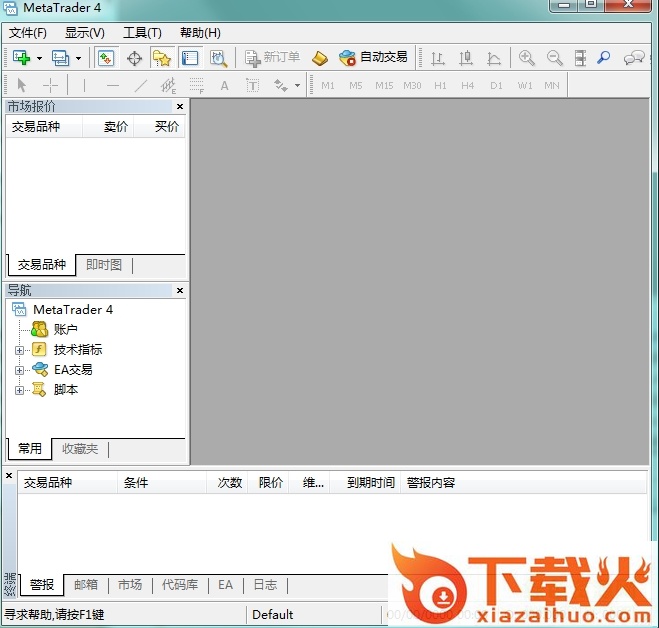Viewport: 659px width, 628px height.
Task: Switch to the 收藏夹 tab in Navigator
Action: (80, 449)
